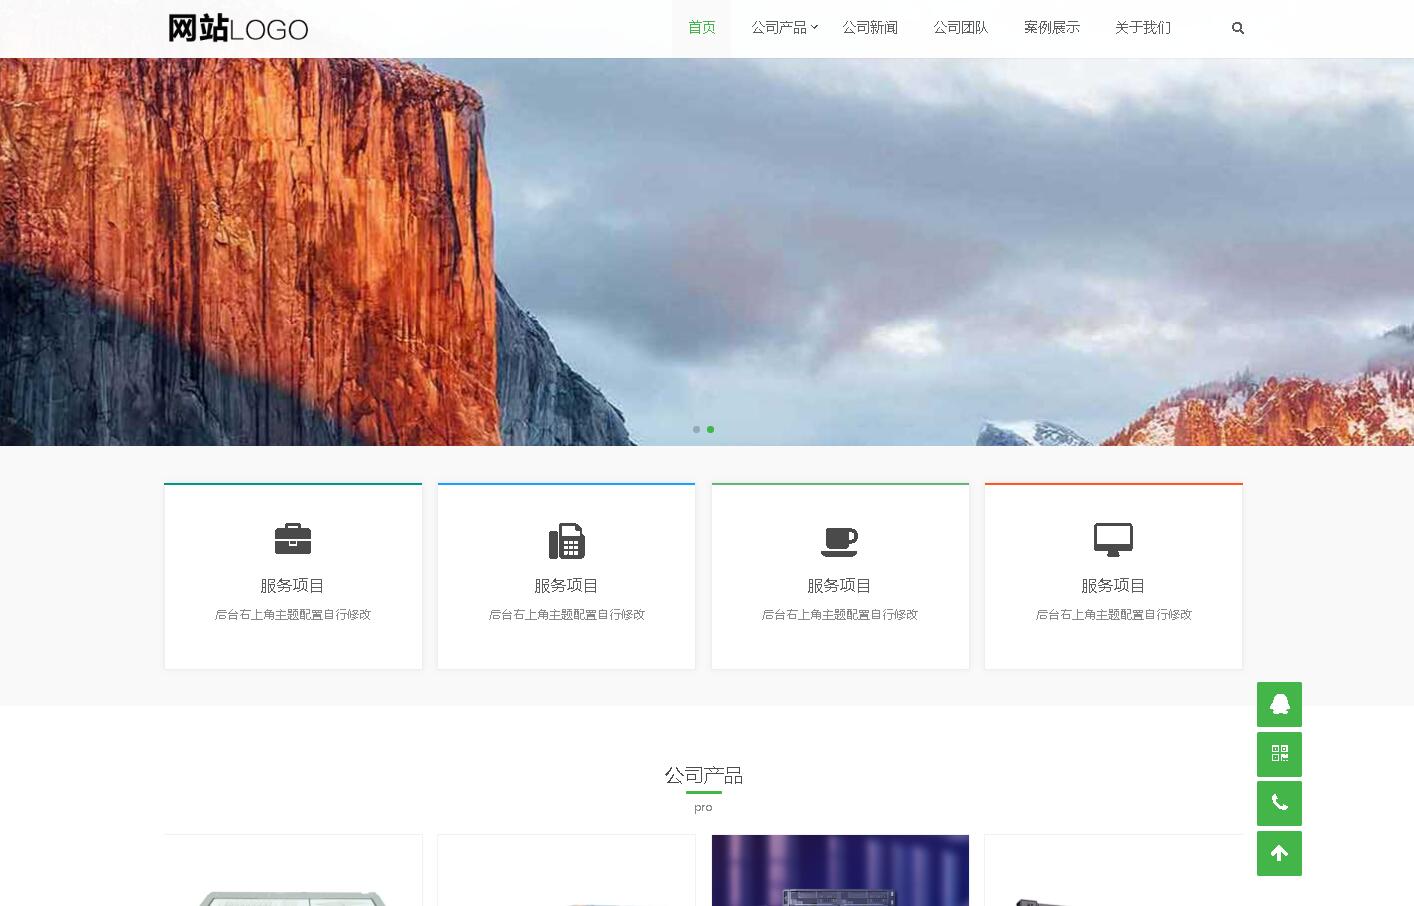Image resolution: width=1414 pixels, height=906 pixels.
Task: Click the 公司产品 section heading
Action: 703,775
